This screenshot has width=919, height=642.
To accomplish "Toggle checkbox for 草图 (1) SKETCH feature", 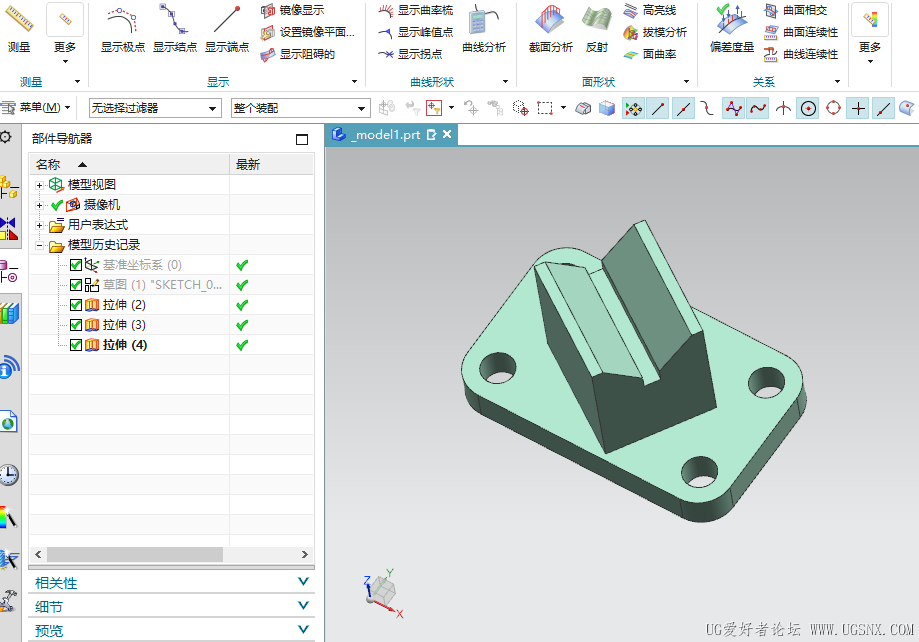I will pyautogui.click(x=76, y=285).
